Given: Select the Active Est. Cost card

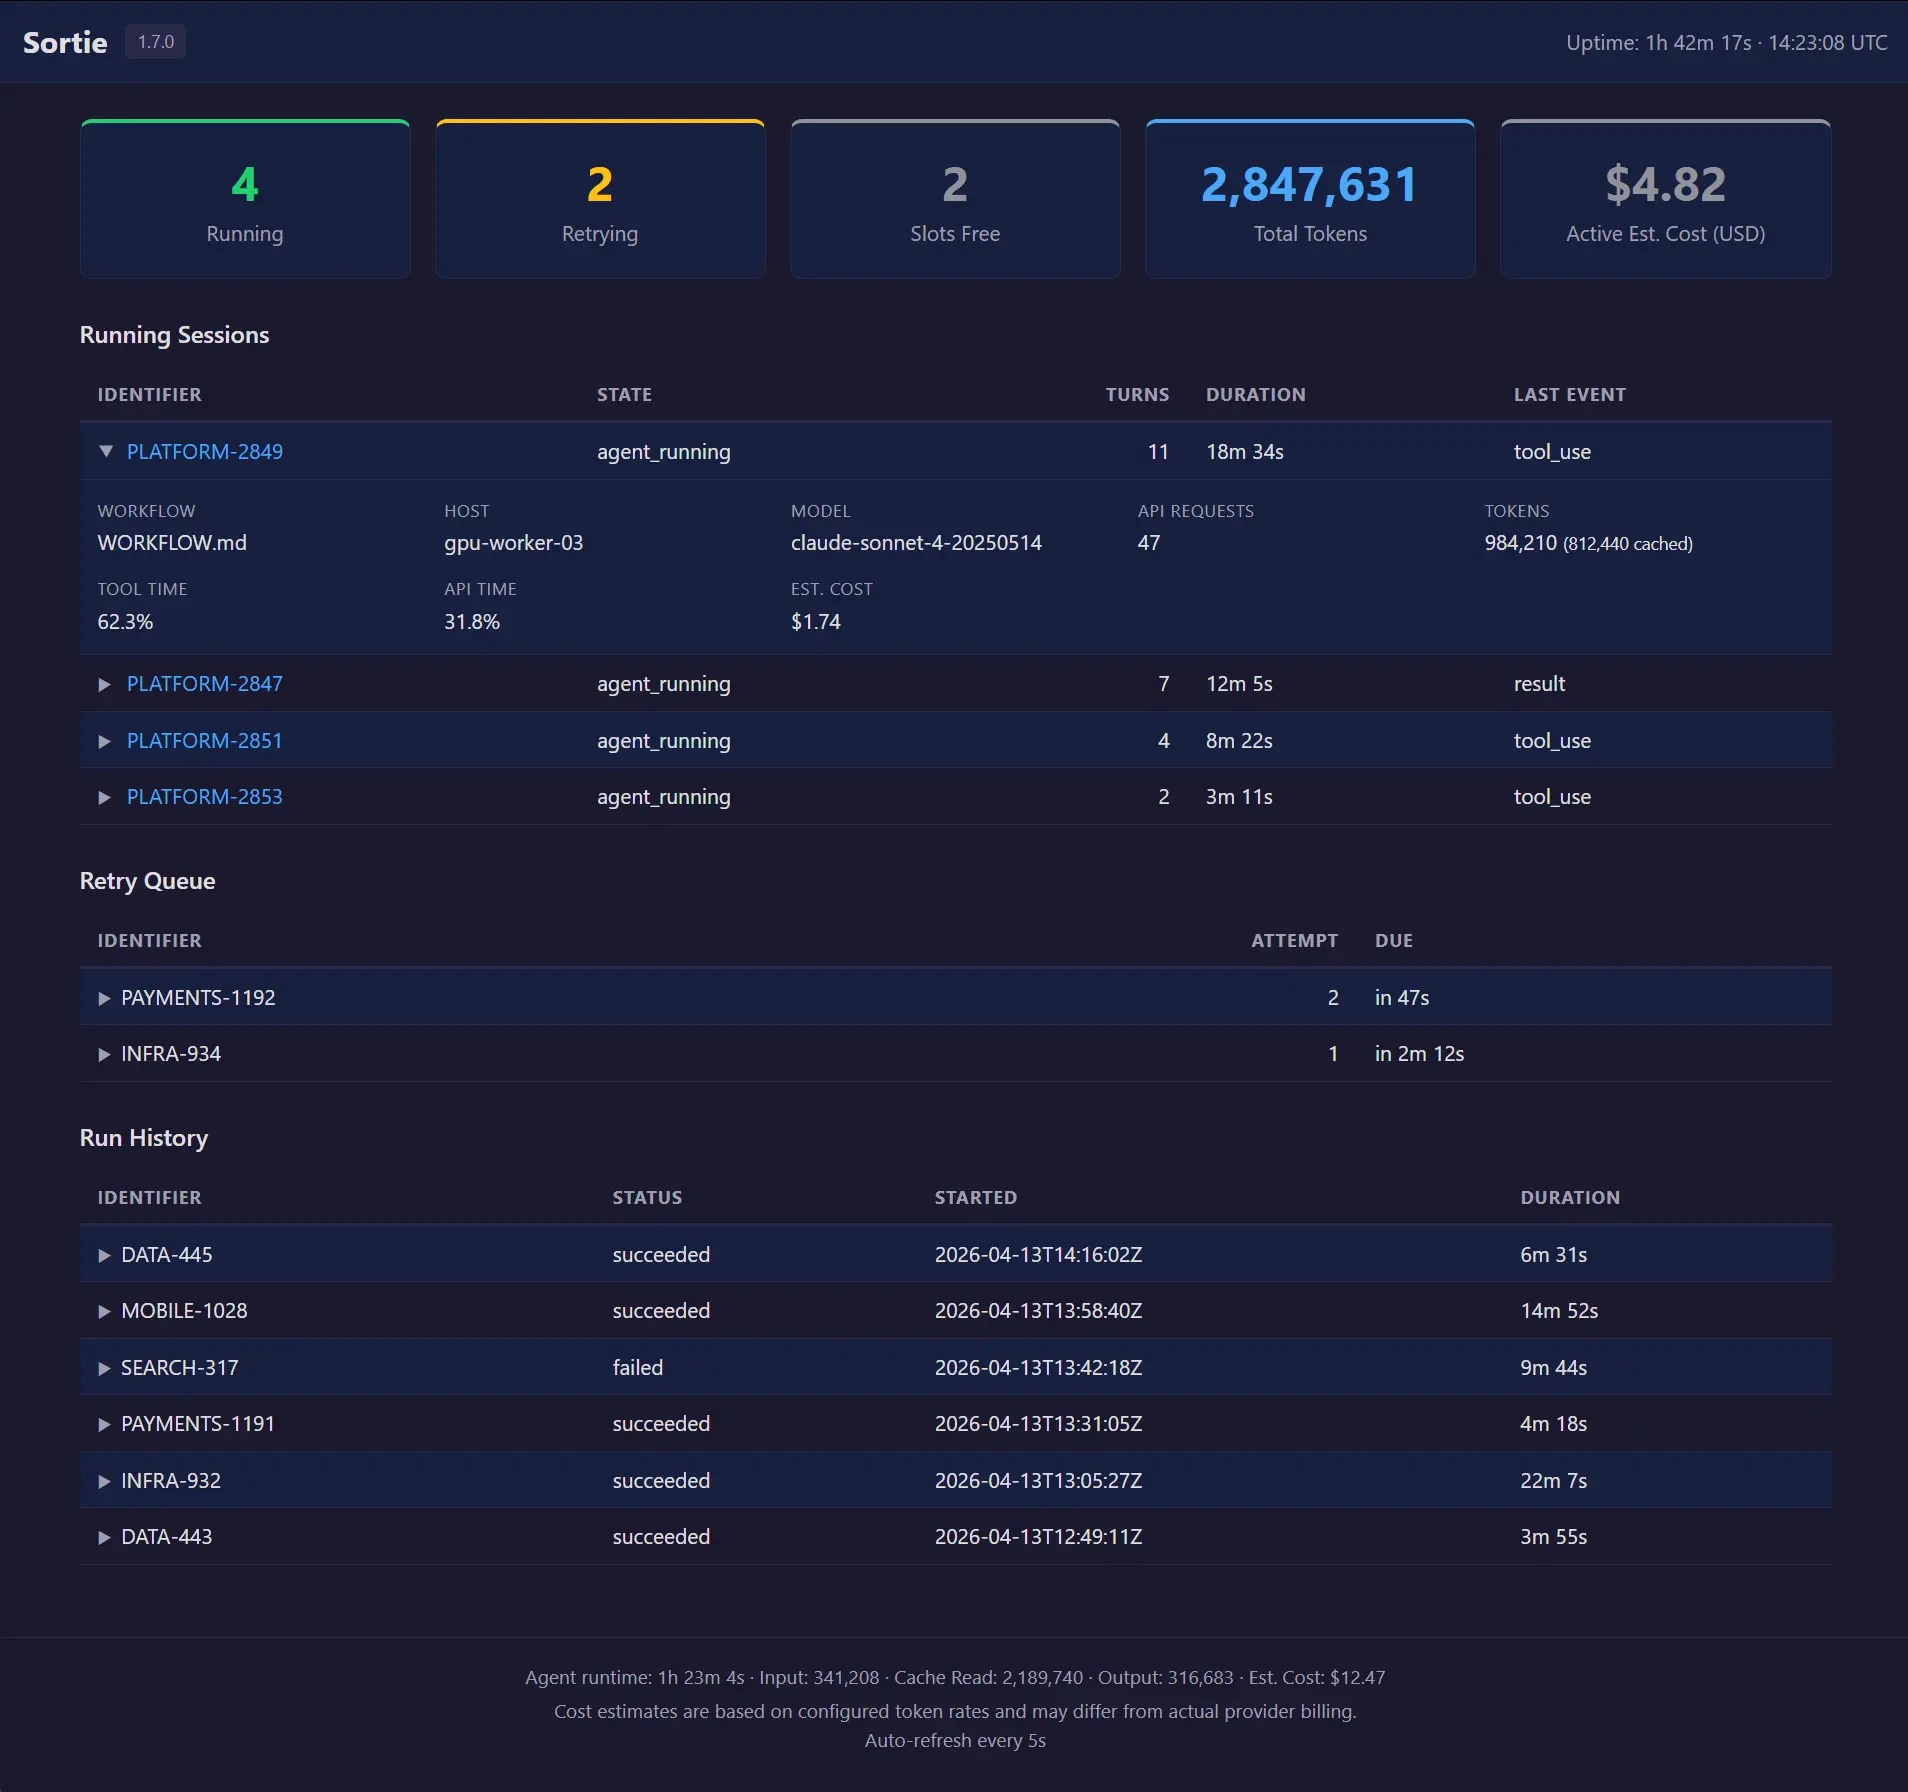Looking at the screenshot, I should pyautogui.click(x=1666, y=199).
